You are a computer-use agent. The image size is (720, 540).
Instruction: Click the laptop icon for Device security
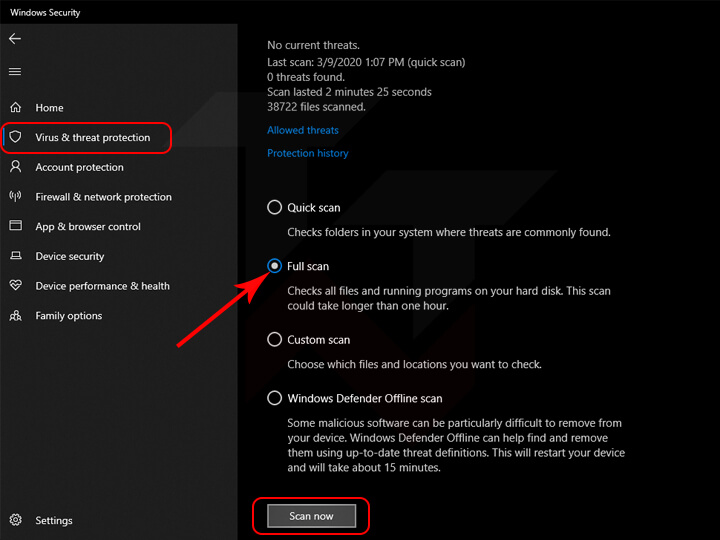click(x=16, y=255)
